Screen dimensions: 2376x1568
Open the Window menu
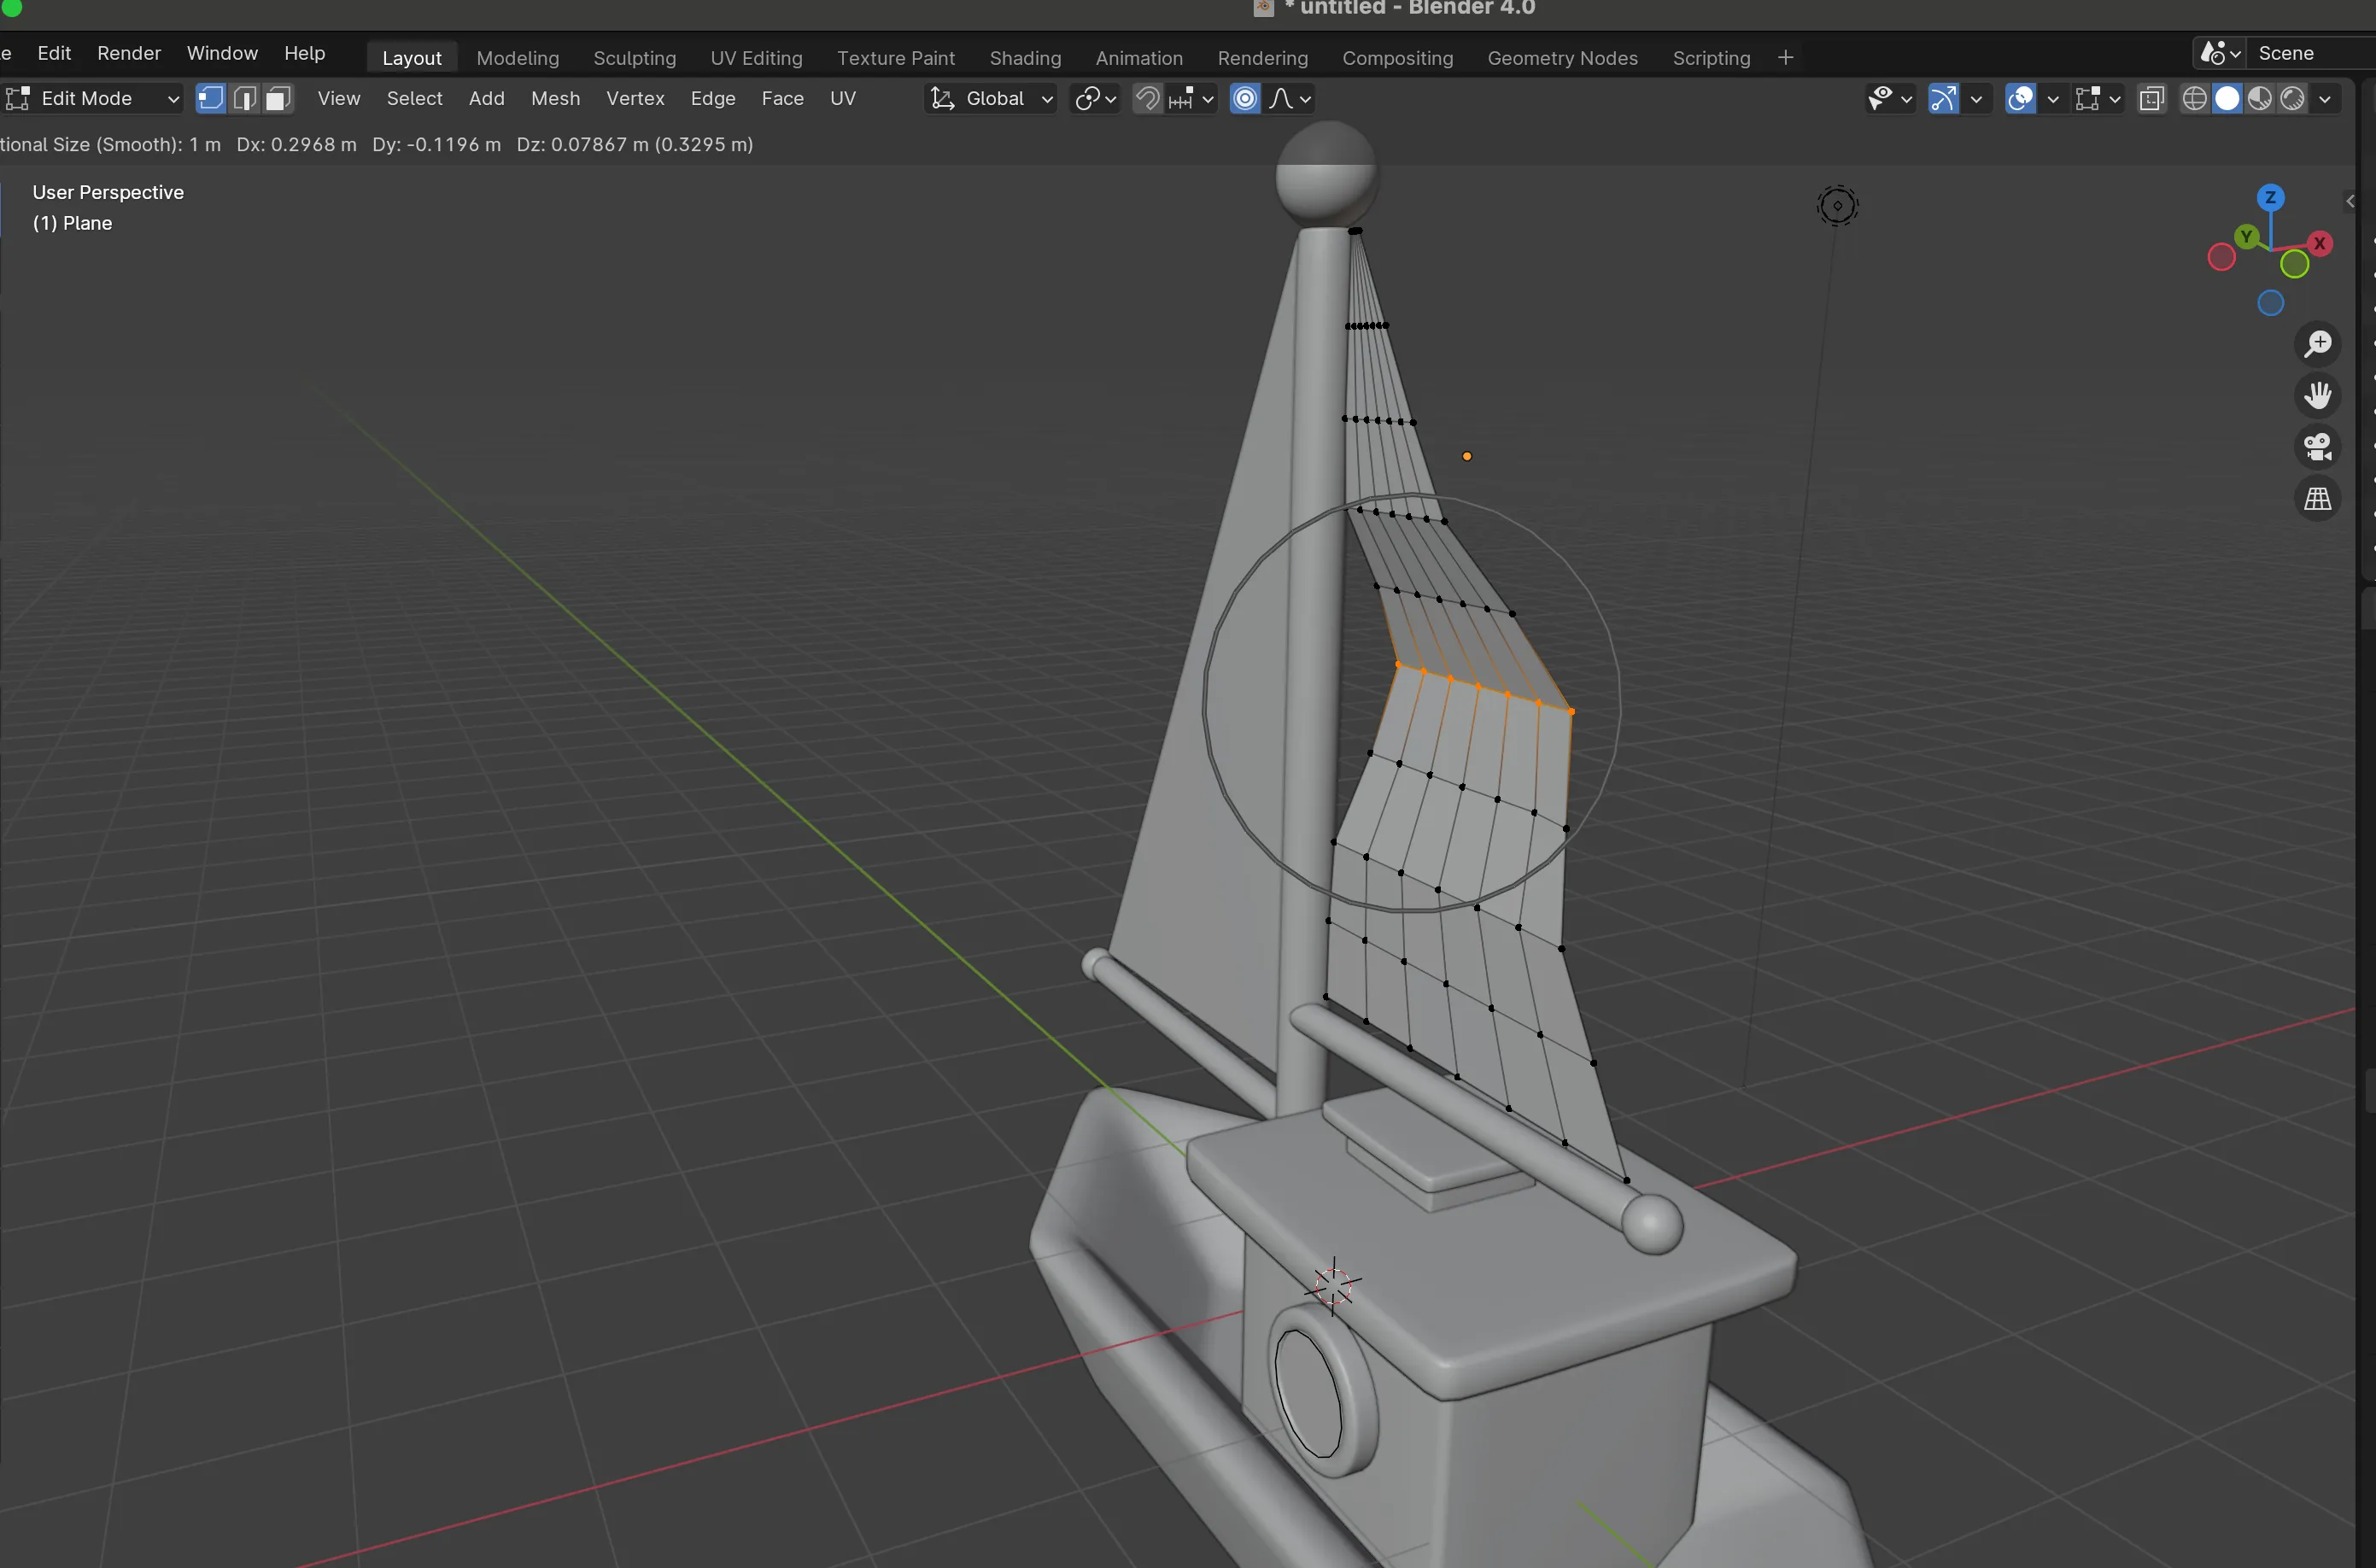pos(222,53)
